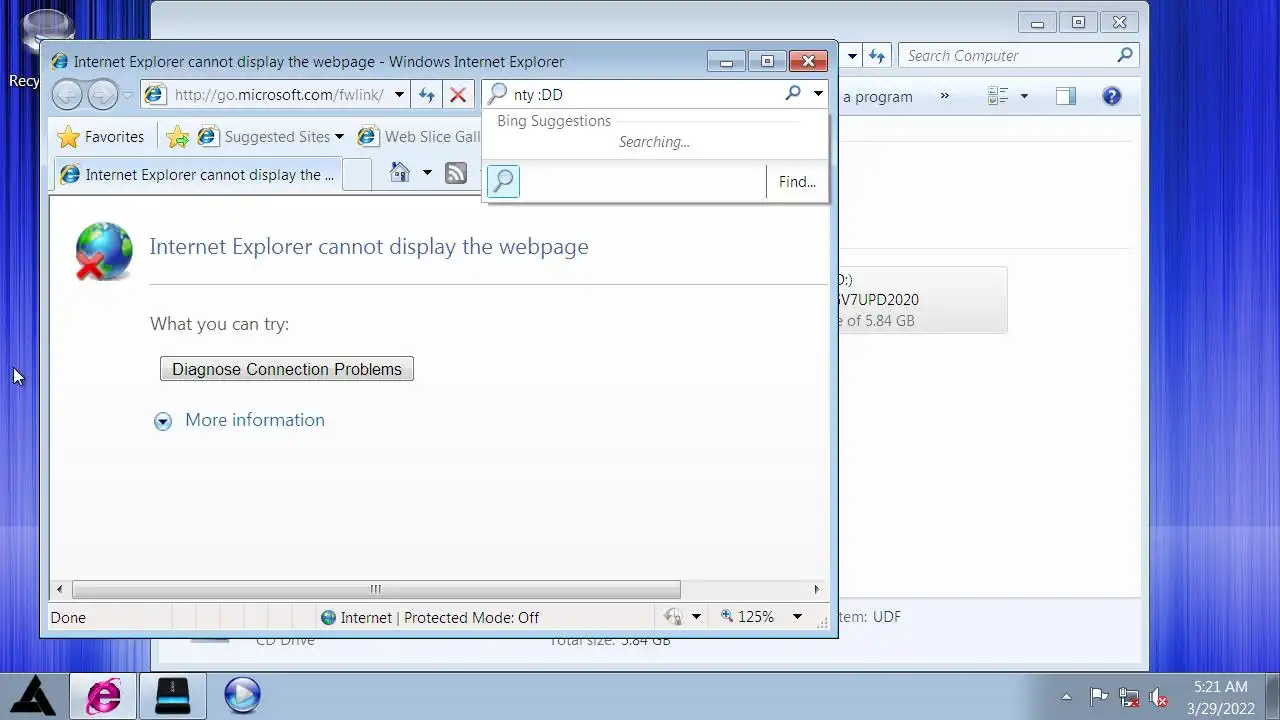Expand the Home button dropdown arrow
1280x720 pixels.
pyautogui.click(x=427, y=173)
